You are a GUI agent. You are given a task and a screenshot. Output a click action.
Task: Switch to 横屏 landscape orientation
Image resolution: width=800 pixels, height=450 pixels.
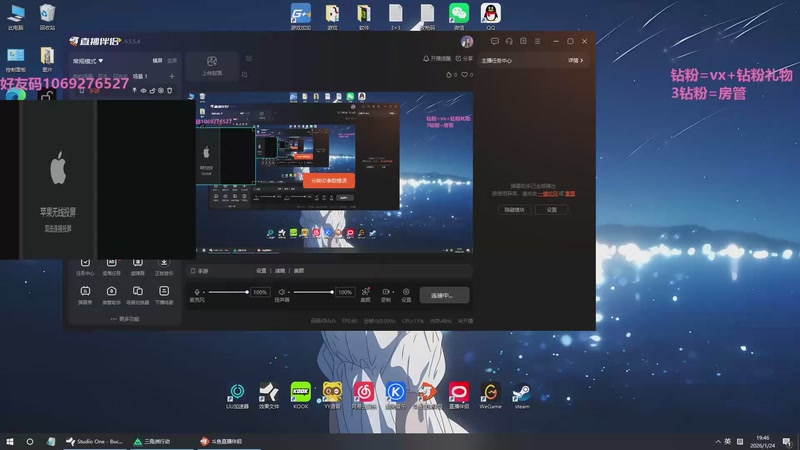pyautogui.click(x=158, y=61)
